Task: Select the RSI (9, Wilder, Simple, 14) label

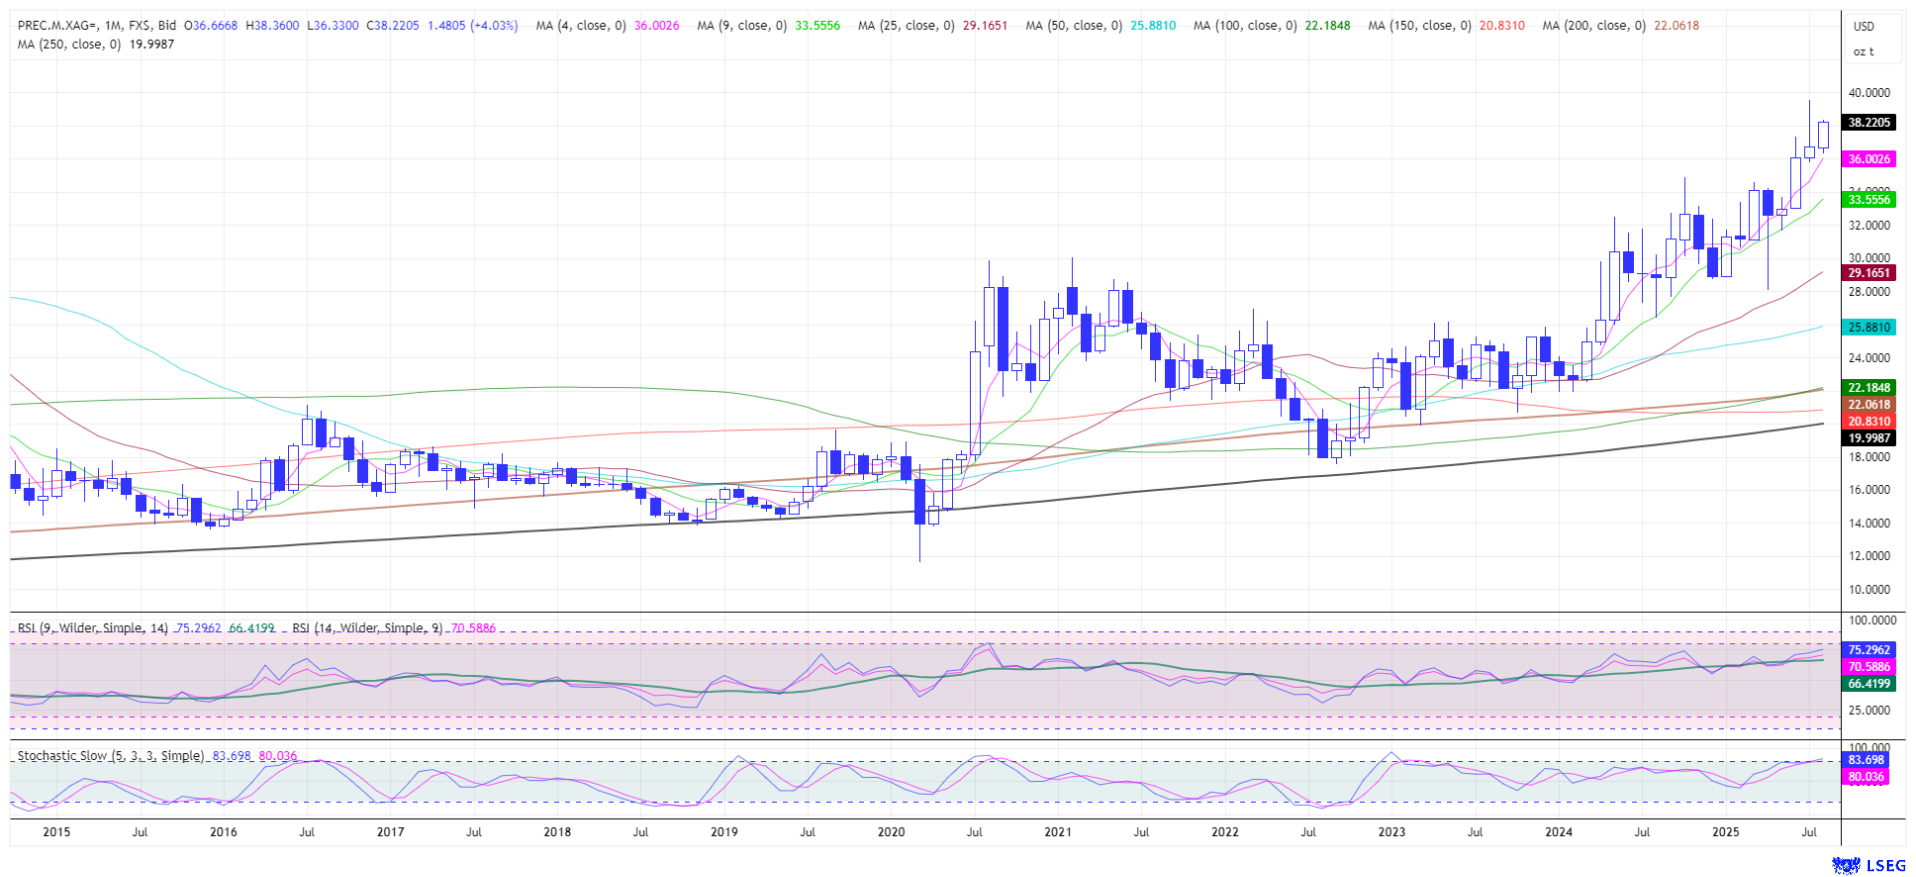Action: click(93, 628)
